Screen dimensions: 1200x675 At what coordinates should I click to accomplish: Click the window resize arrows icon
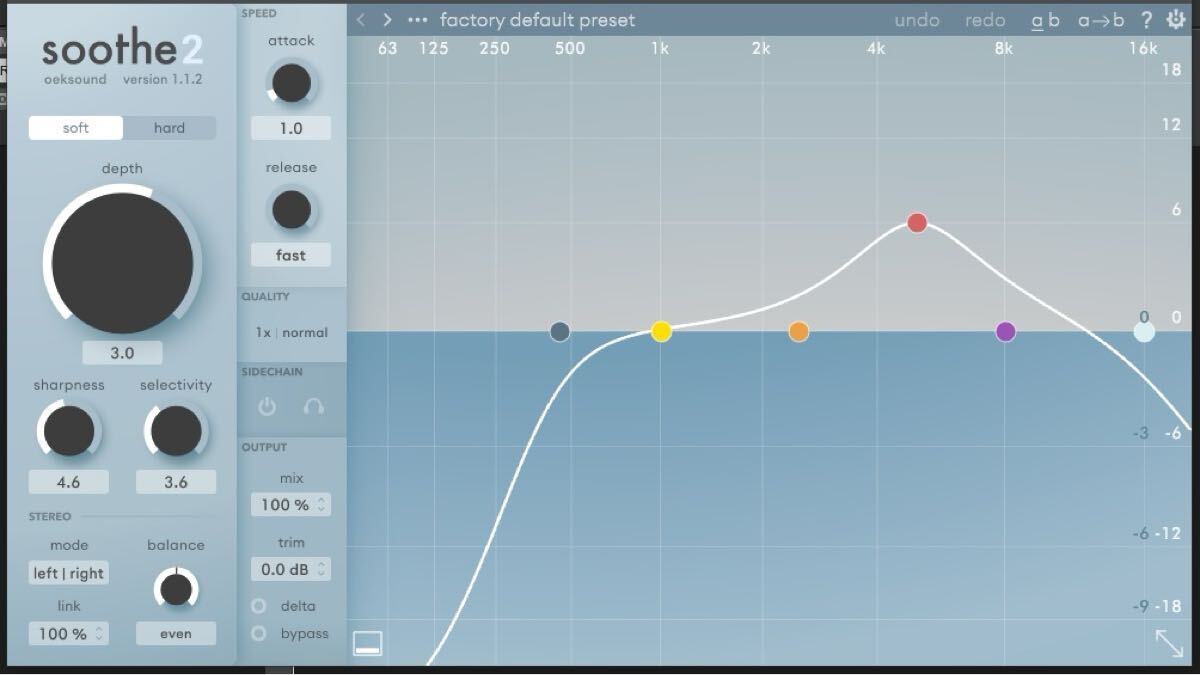pos(1169,643)
